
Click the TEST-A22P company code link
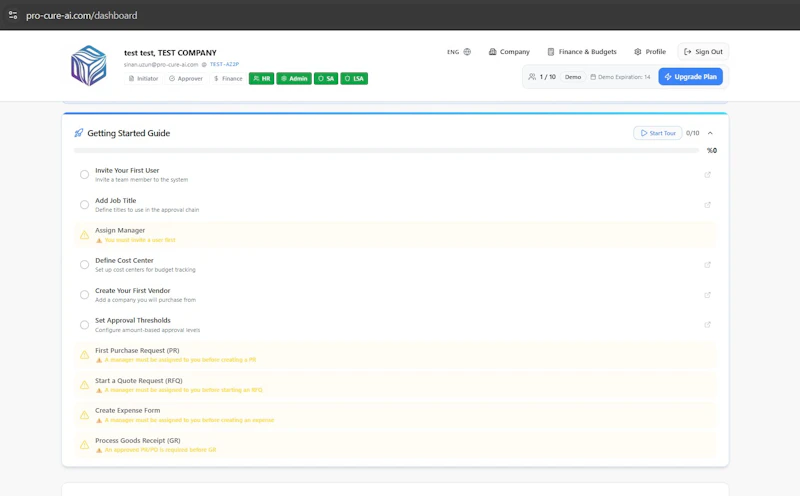click(224, 64)
